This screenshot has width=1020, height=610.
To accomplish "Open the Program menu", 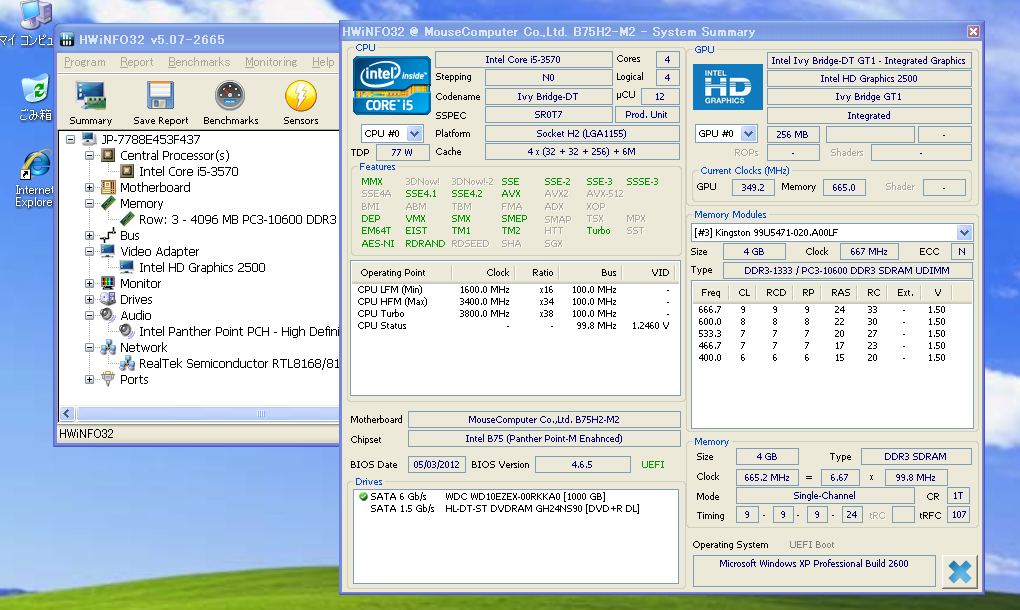I will [x=84, y=62].
